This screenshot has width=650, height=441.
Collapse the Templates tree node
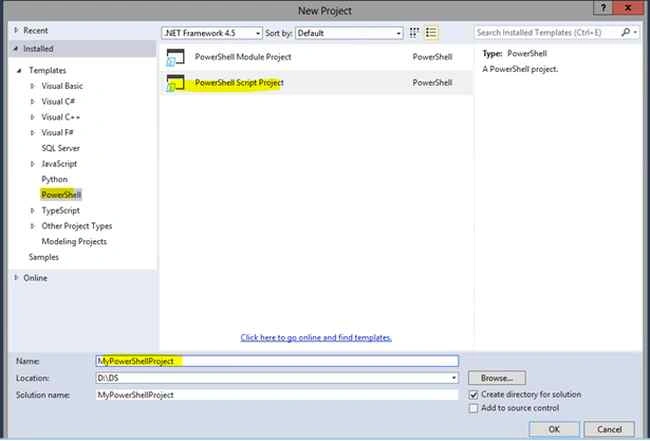(19, 70)
